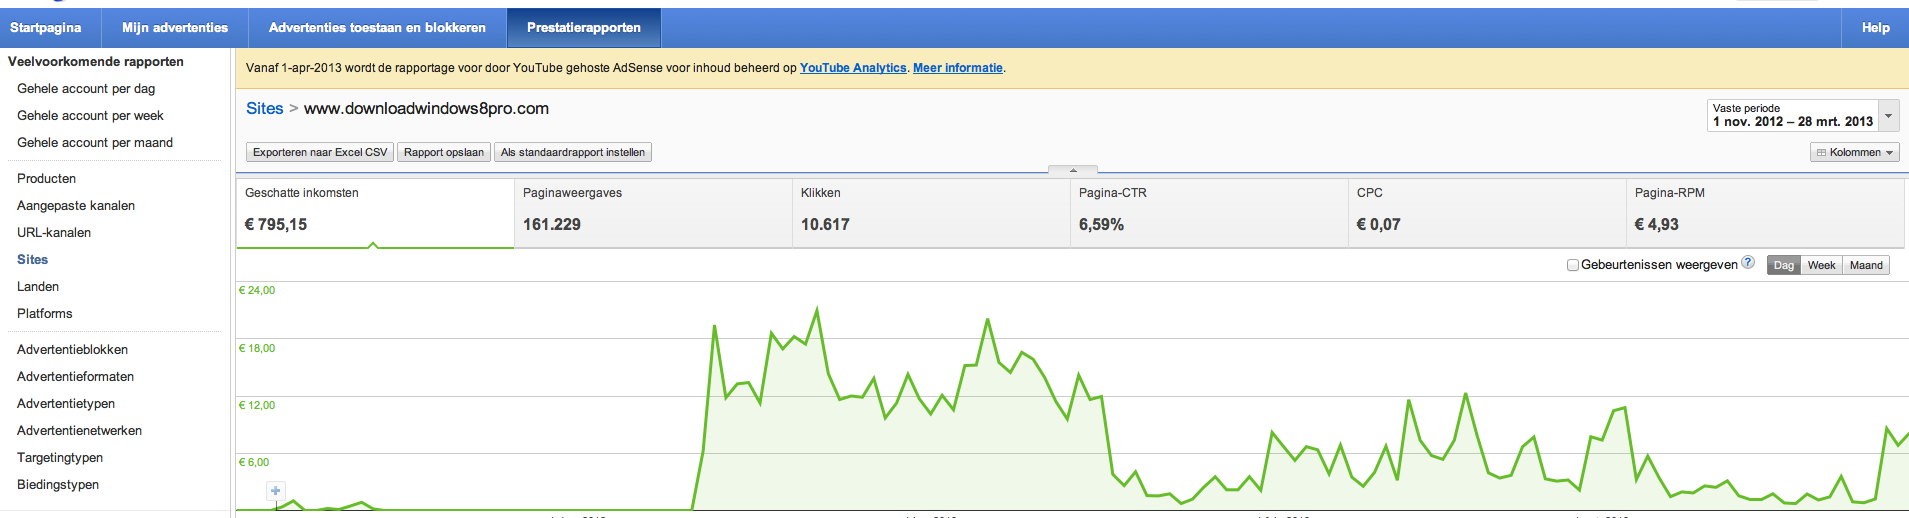1909x518 pixels.
Task: Select the Prestatierapporten tab
Action: tap(584, 28)
